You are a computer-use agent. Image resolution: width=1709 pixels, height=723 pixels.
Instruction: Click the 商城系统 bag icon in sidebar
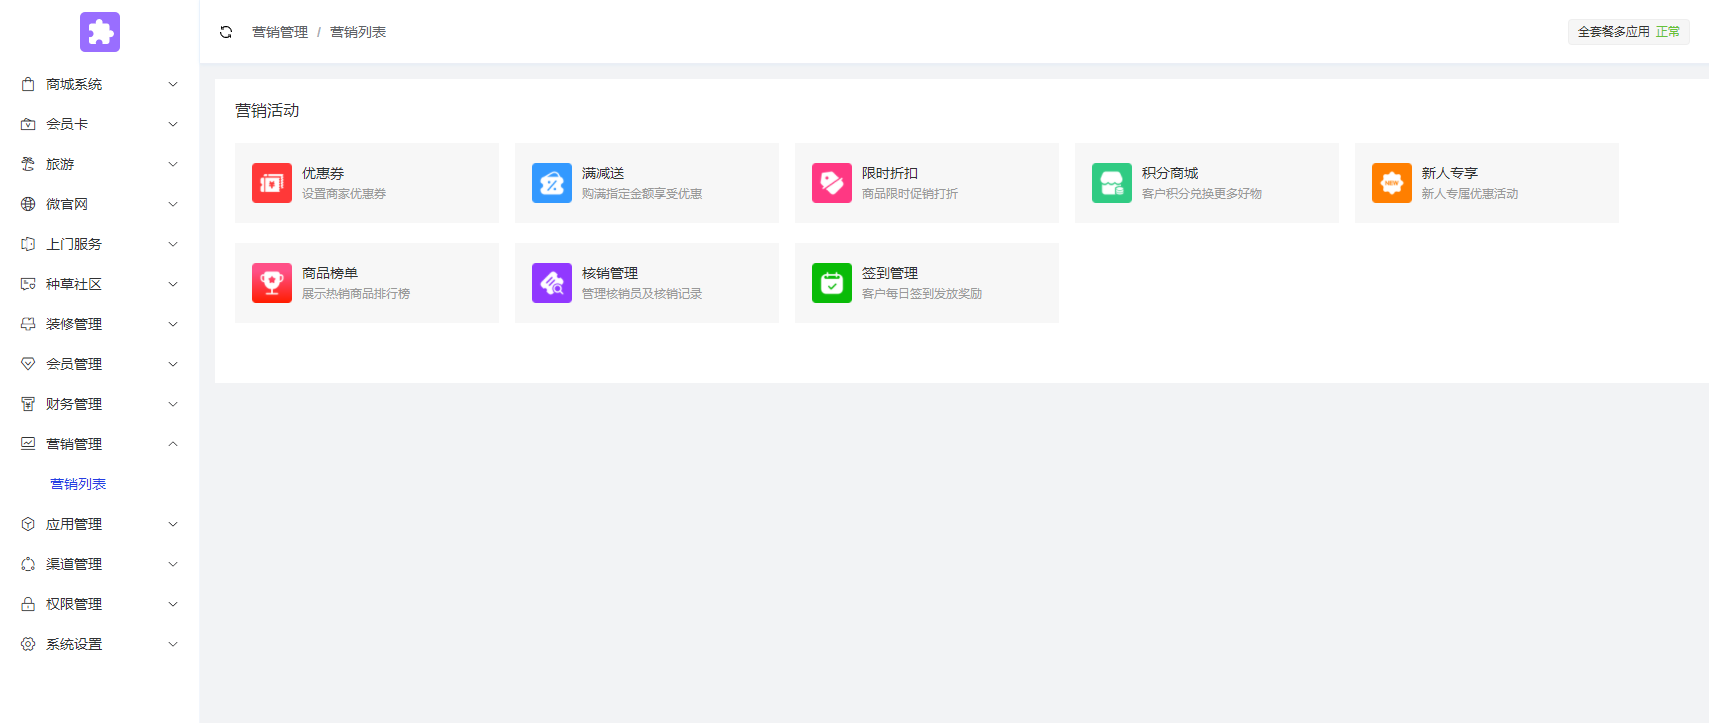tap(28, 84)
